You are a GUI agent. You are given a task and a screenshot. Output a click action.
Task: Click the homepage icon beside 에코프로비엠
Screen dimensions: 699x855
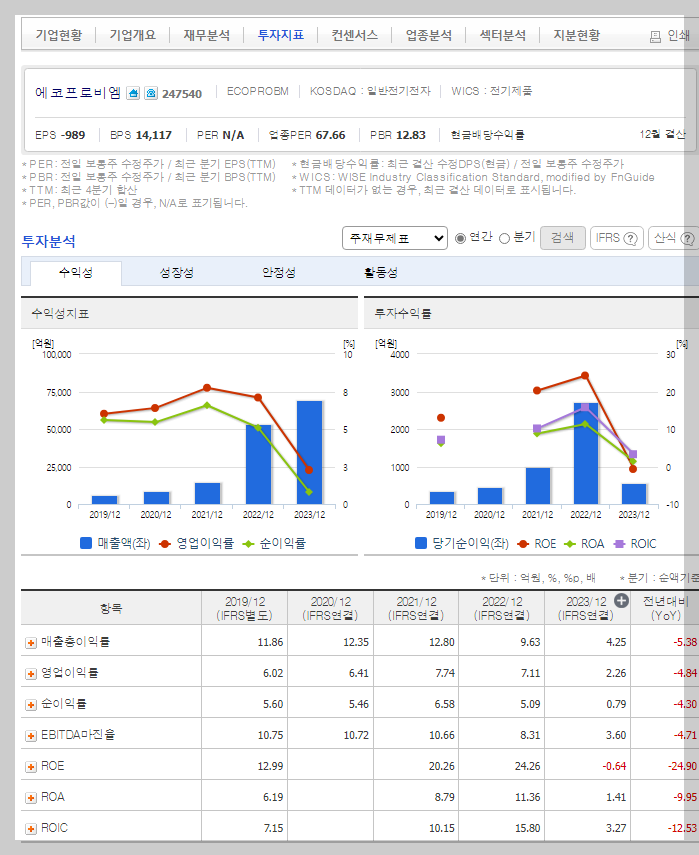(x=133, y=93)
